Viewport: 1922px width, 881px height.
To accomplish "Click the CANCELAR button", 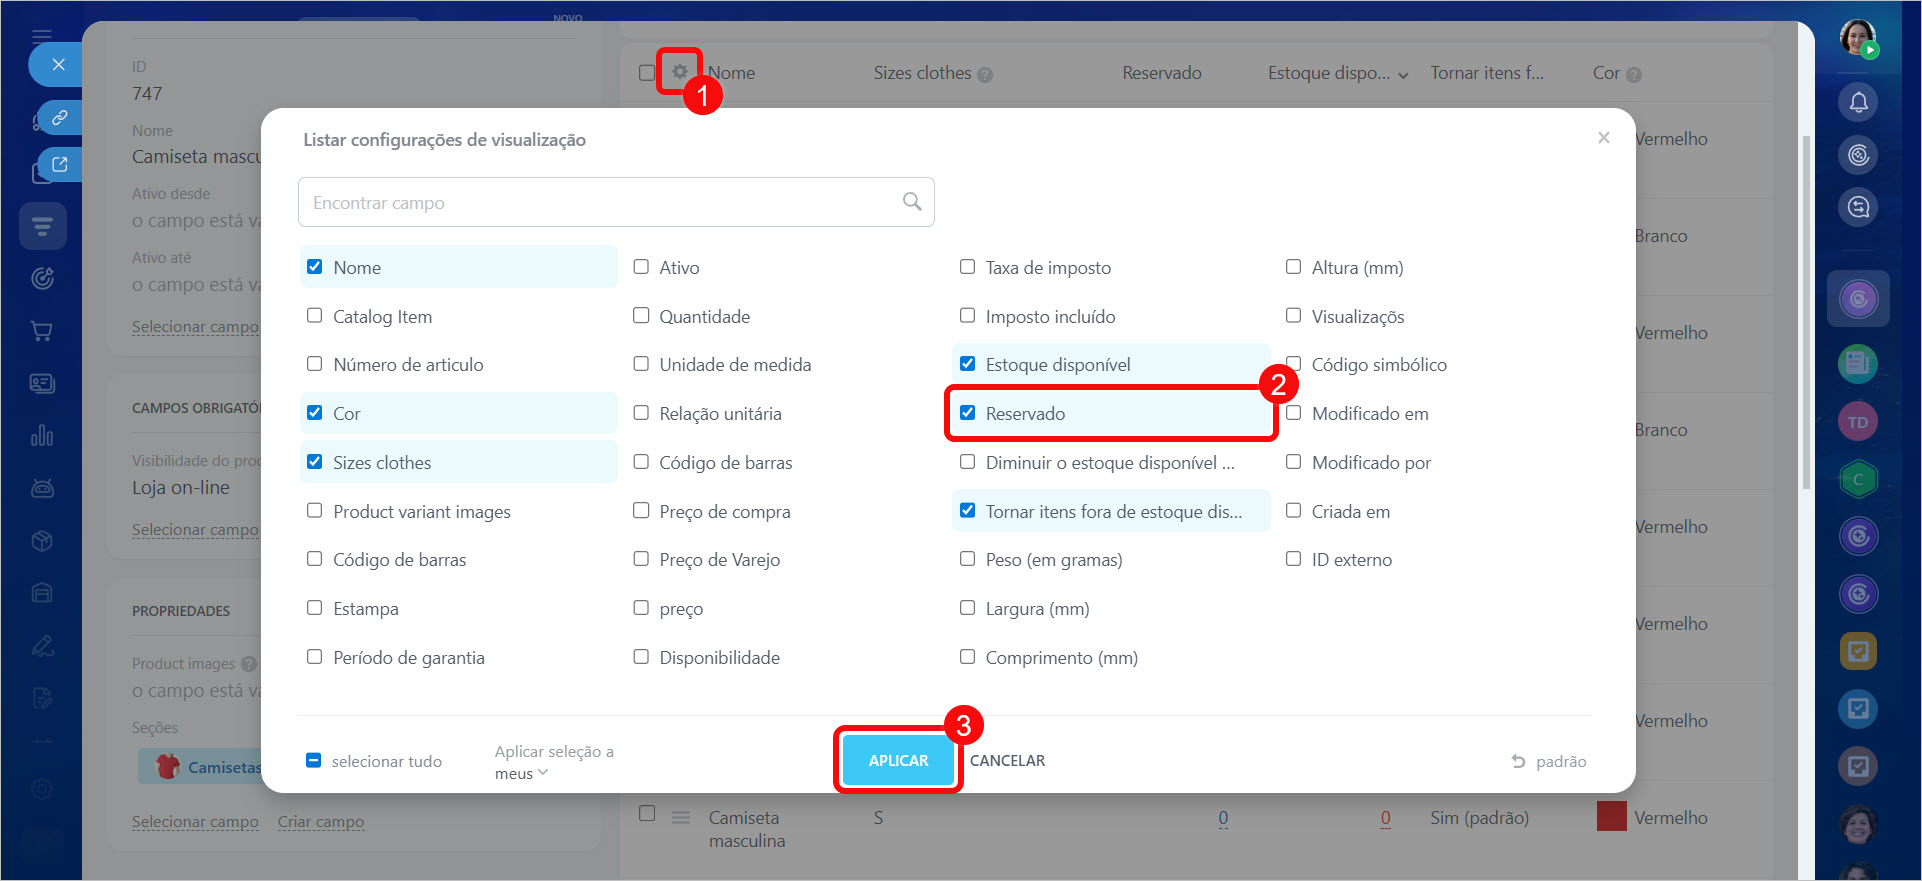I will click(x=1007, y=761).
